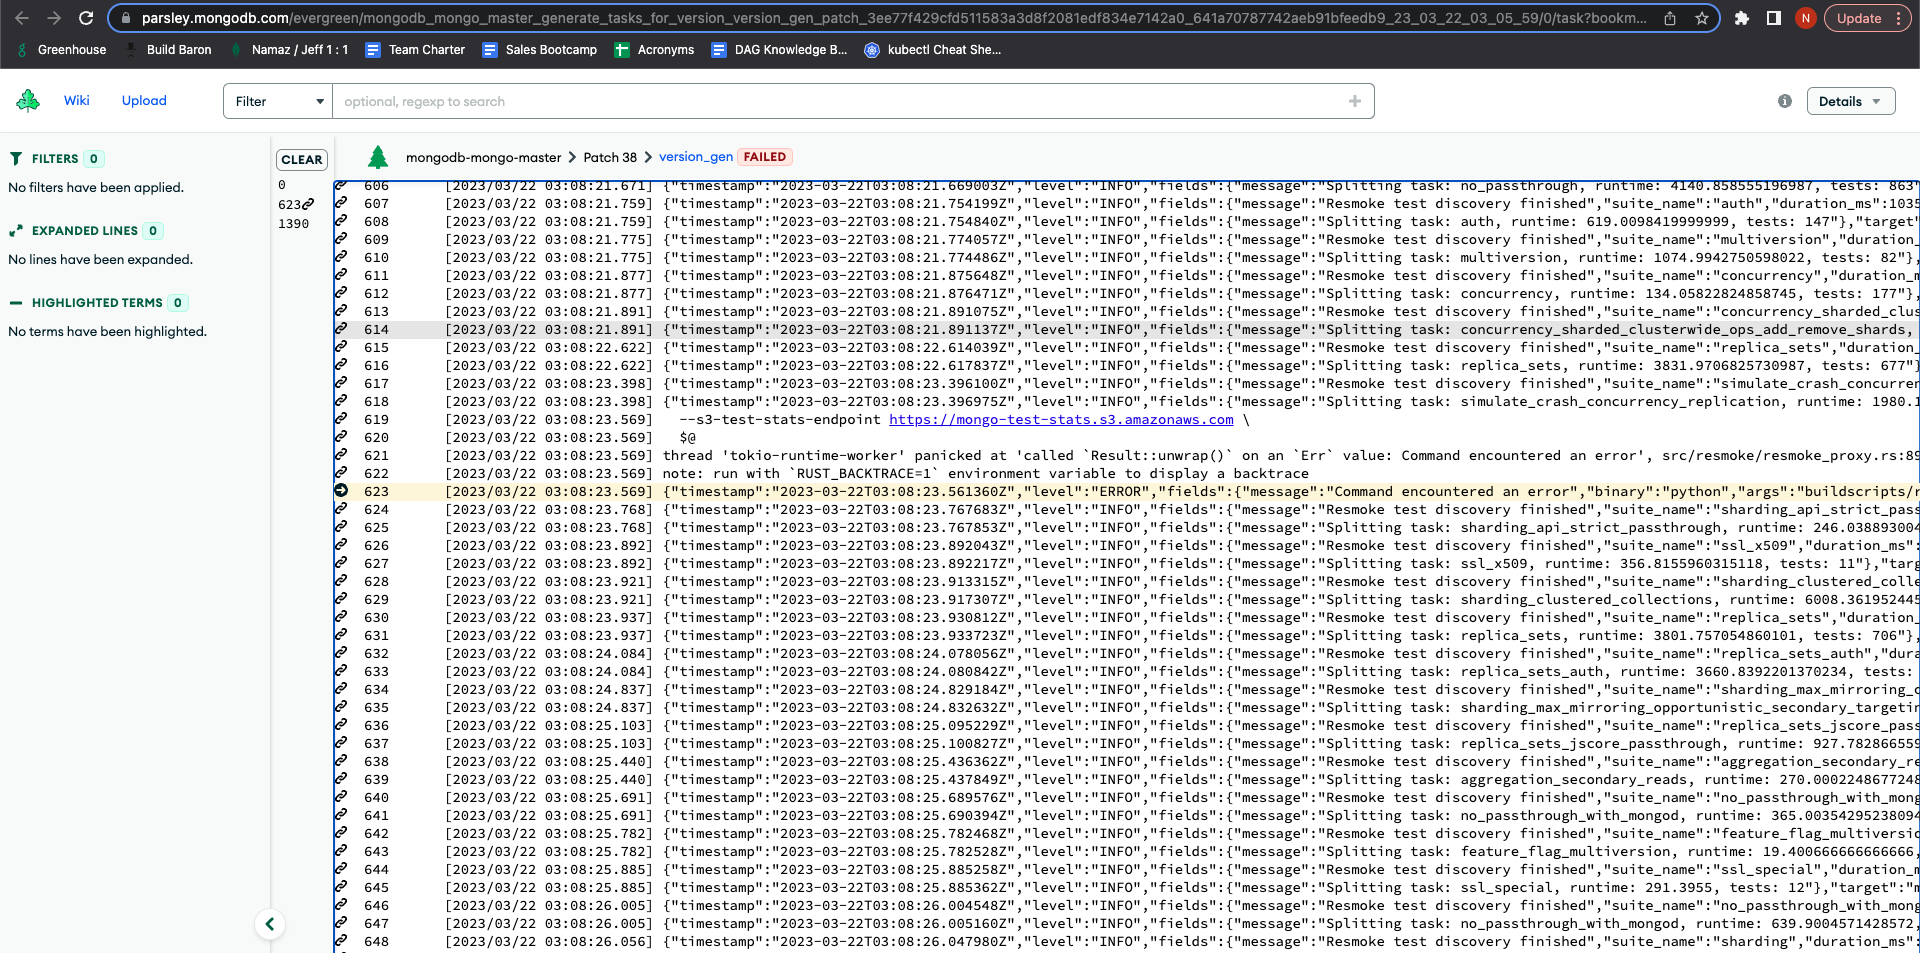This screenshot has height=953, width=1920.
Task: Open the Details dropdown
Action: coord(1850,101)
